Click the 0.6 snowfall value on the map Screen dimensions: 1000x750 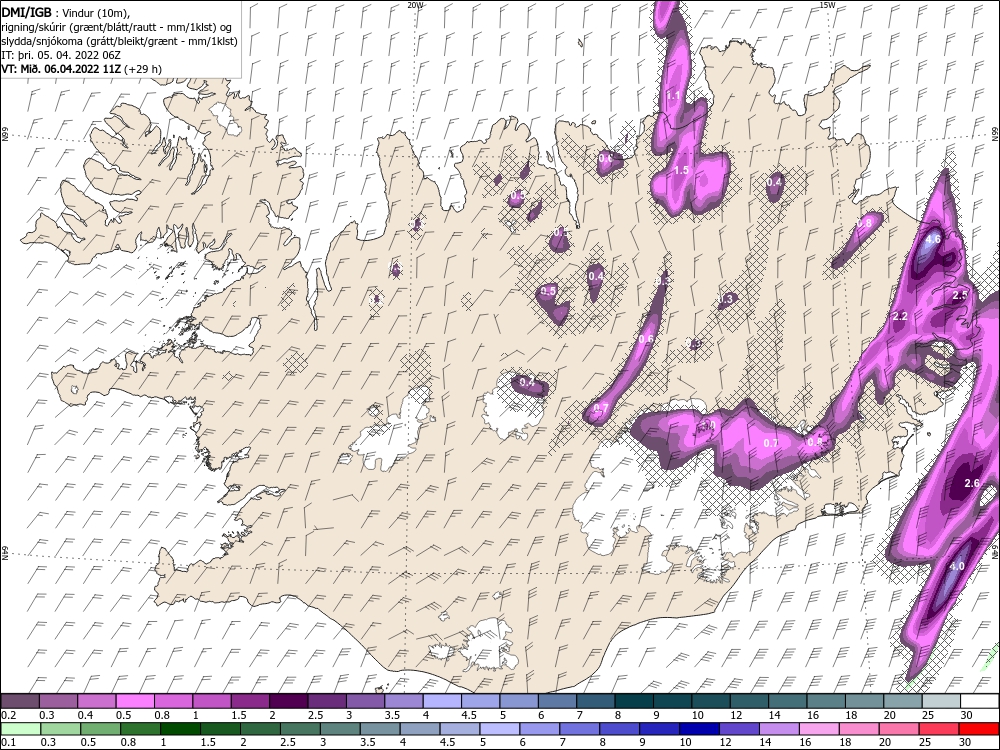(646, 339)
